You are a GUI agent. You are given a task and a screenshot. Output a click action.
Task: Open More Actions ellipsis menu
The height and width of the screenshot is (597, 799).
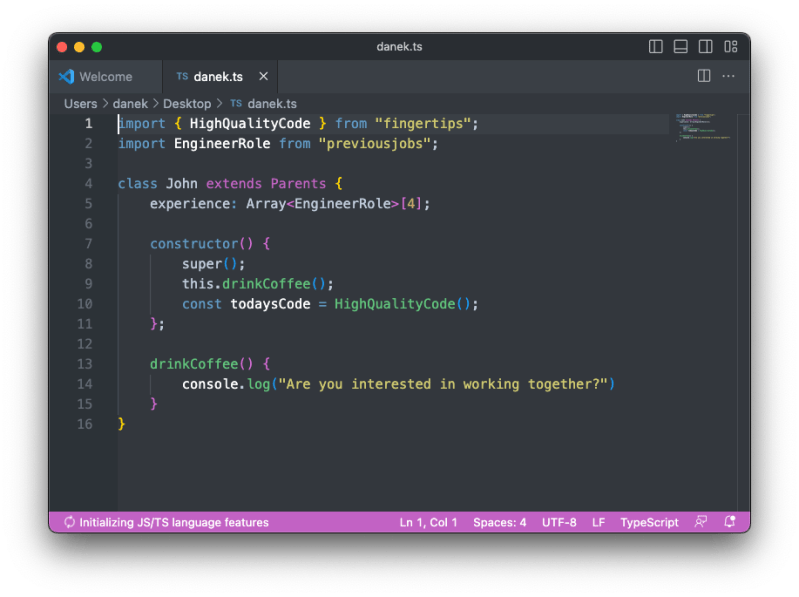coord(728,76)
